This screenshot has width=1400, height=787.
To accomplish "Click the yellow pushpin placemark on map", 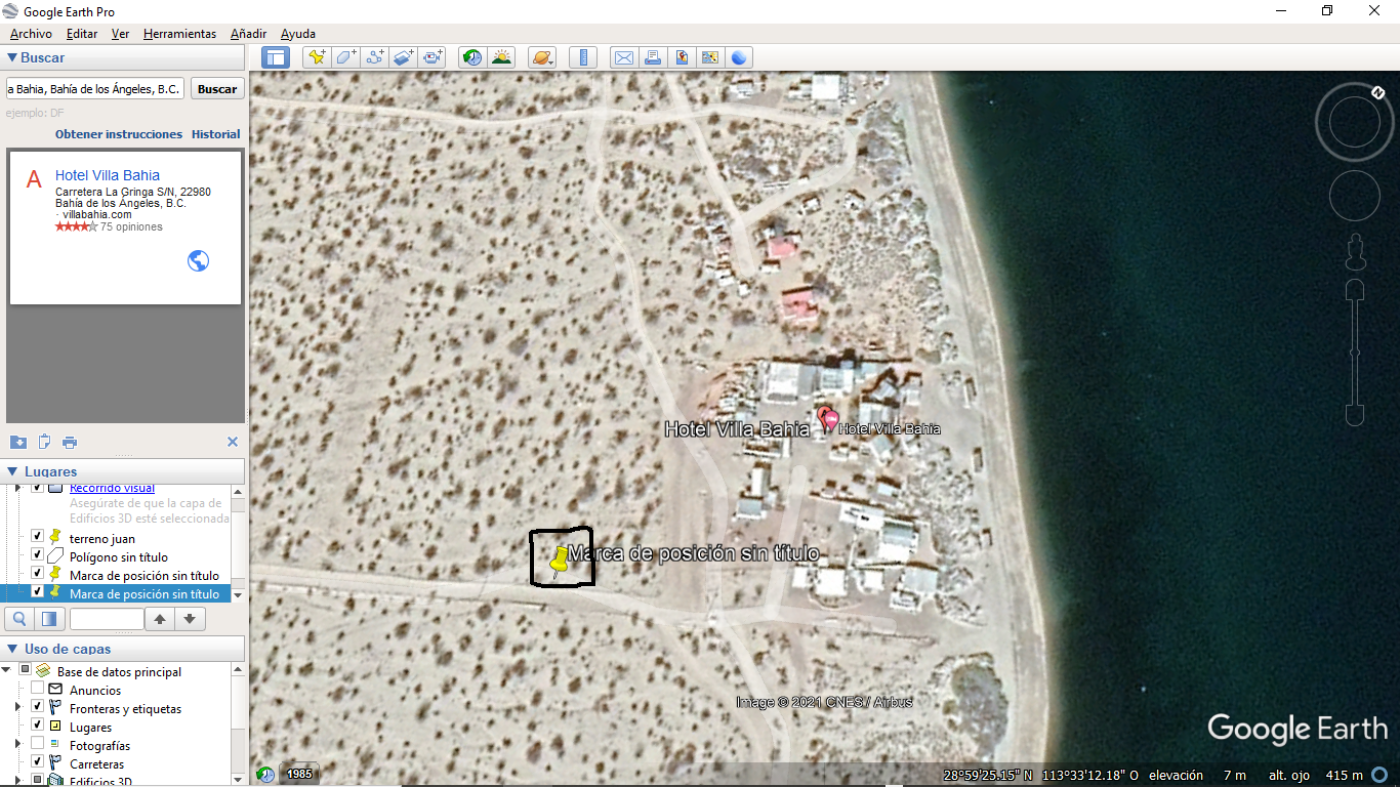I will point(560,562).
